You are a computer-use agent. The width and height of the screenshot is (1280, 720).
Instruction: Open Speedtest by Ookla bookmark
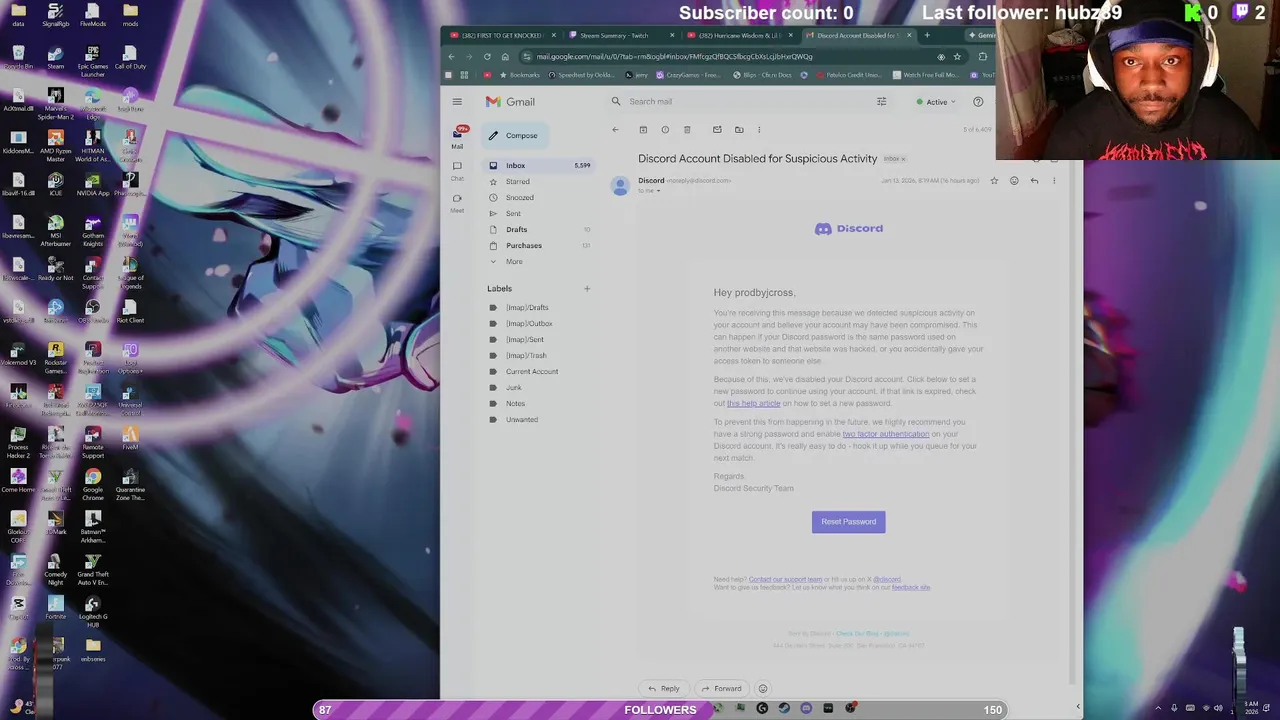(582, 75)
